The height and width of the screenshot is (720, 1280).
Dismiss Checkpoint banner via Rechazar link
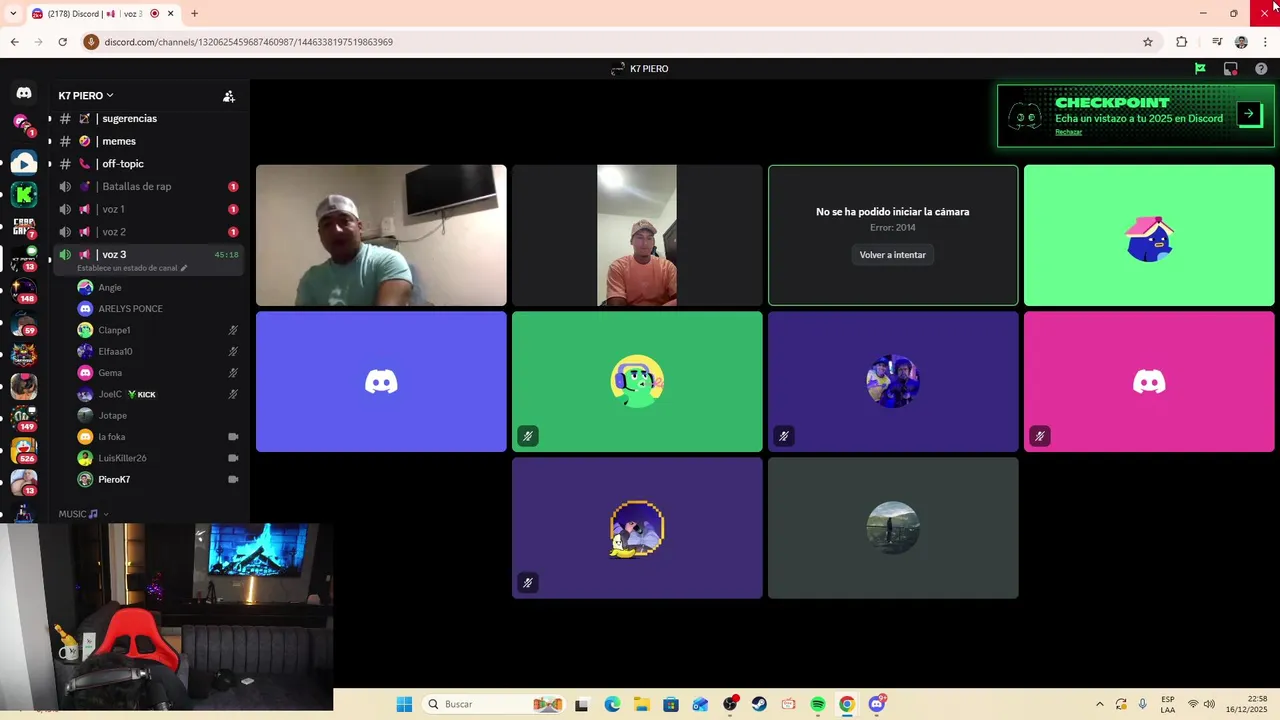pyautogui.click(x=1068, y=132)
